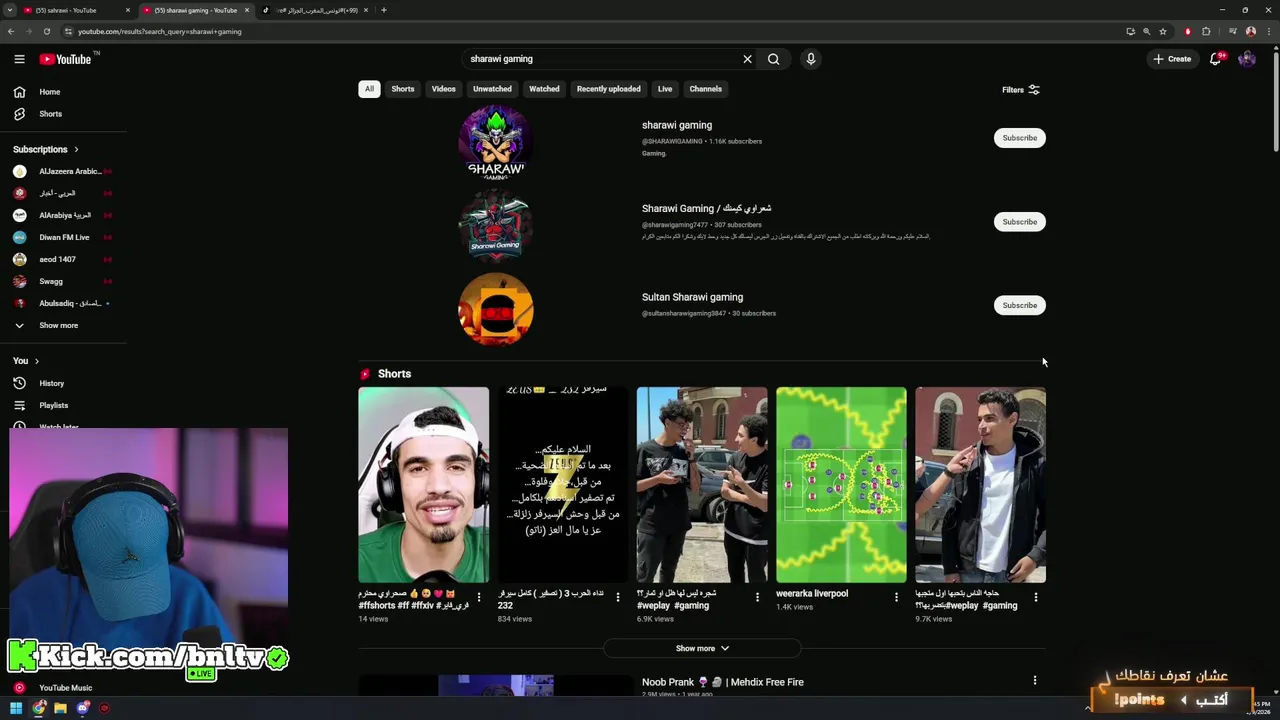Open more options for 834 views short

618,597
